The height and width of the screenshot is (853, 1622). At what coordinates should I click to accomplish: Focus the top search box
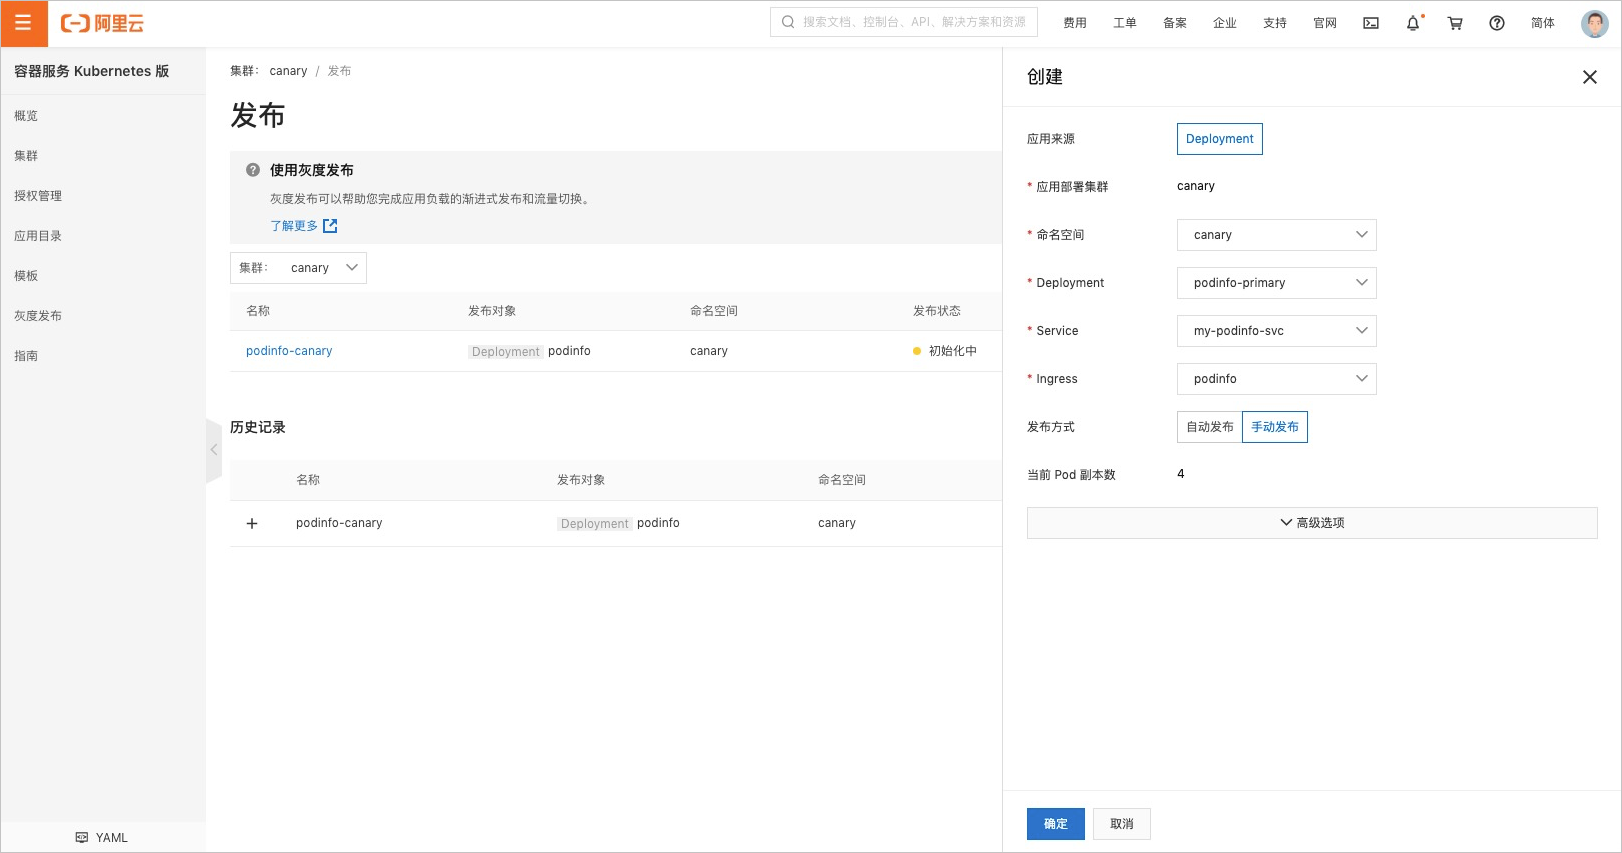pyautogui.click(x=904, y=22)
